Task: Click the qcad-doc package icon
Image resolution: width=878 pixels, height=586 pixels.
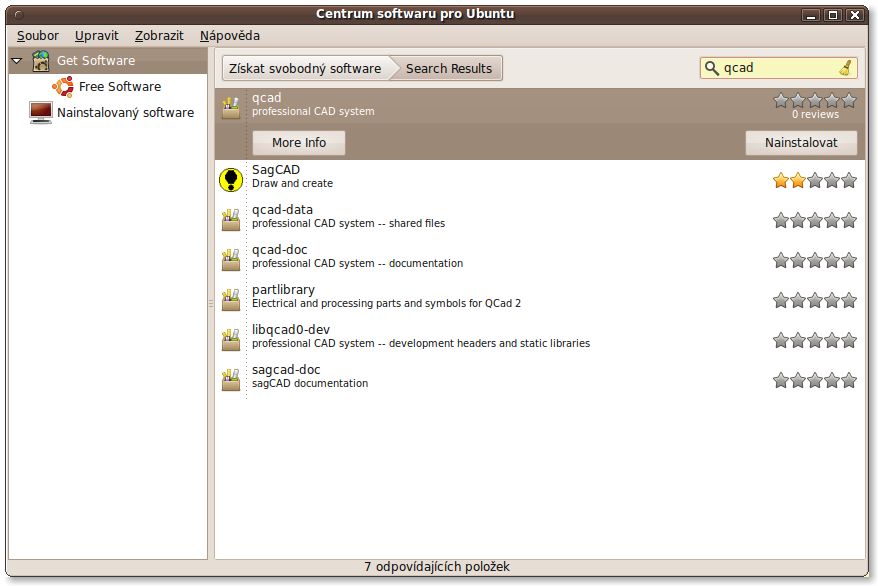Action: click(231, 260)
